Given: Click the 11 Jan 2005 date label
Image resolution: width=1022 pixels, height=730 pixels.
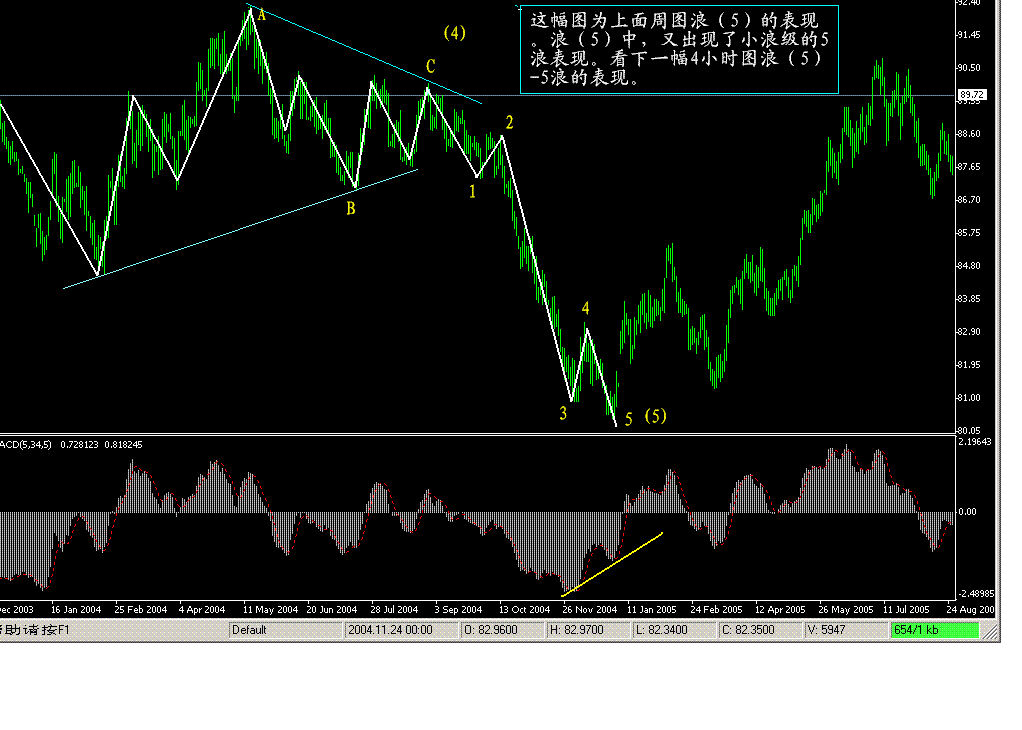Looking at the screenshot, I should 652,610.
